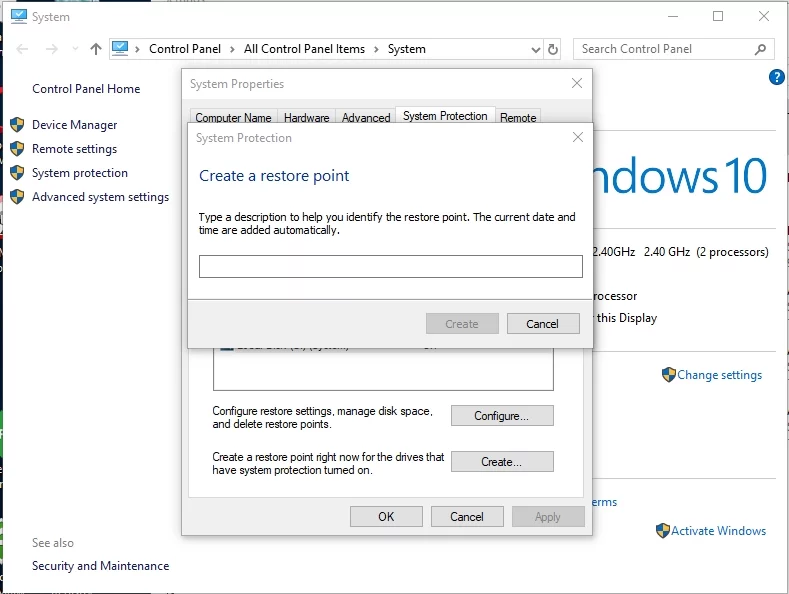
Task: Expand the chevron after All Control Panel Items
Action: (376, 49)
